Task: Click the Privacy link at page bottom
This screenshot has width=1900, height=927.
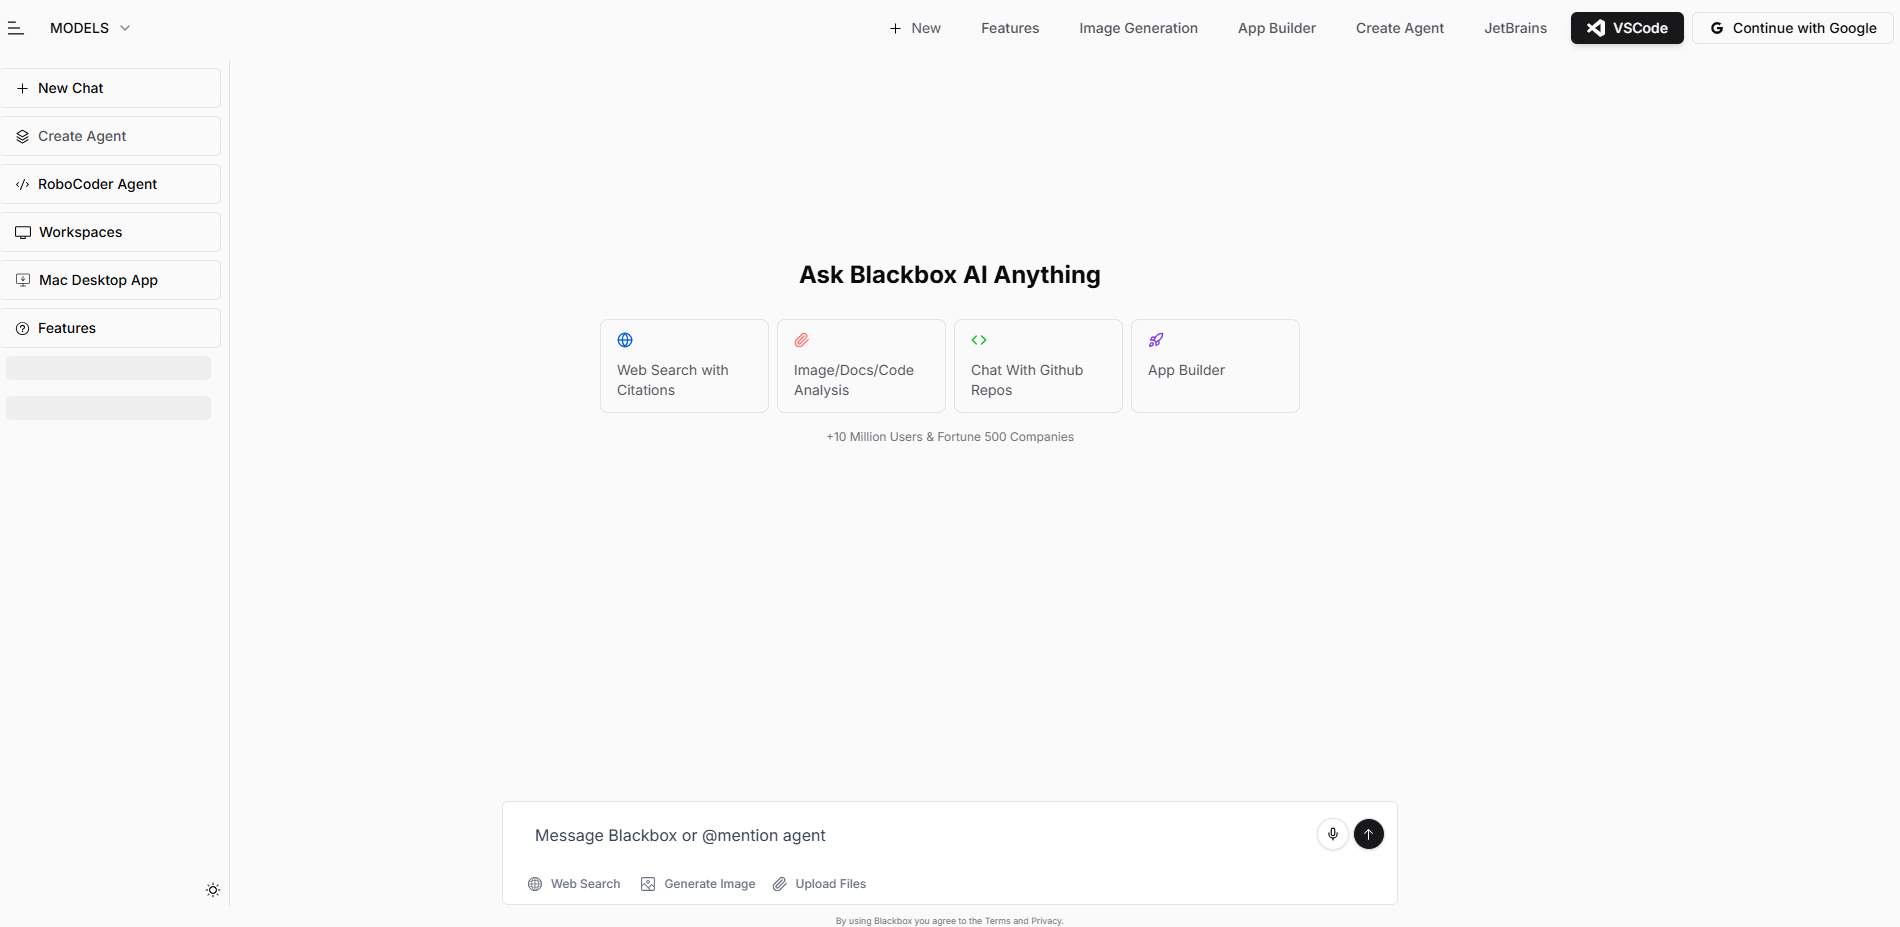Action: (1046, 920)
